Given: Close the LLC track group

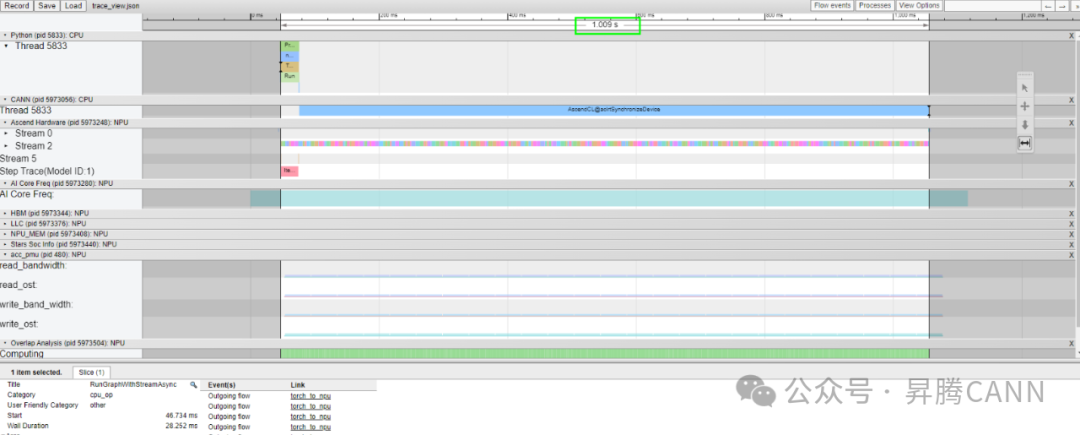Looking at the screenshot, I should [1072, 224].
